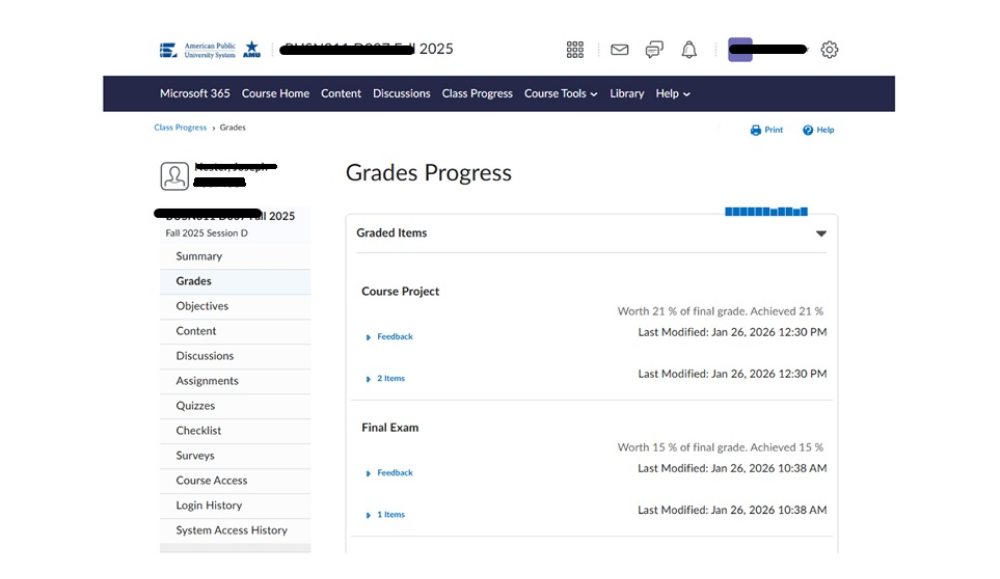Image resolution: width=1000 pixels, height=579 pixels.
Task: Open the message alerts envelope icon
Action: click(619, 50)
